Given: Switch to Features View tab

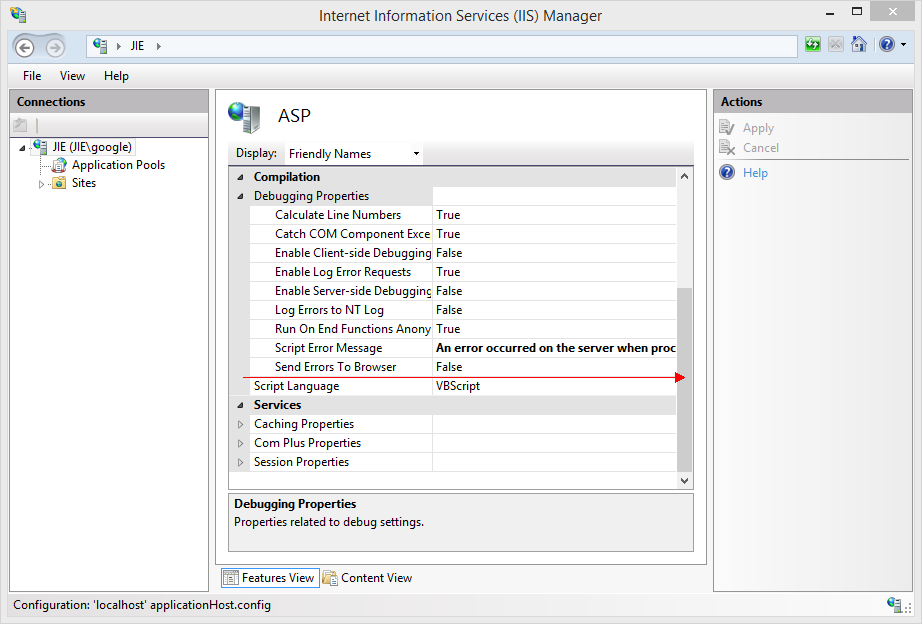Looking at the screenshot, I should [268, 578].
